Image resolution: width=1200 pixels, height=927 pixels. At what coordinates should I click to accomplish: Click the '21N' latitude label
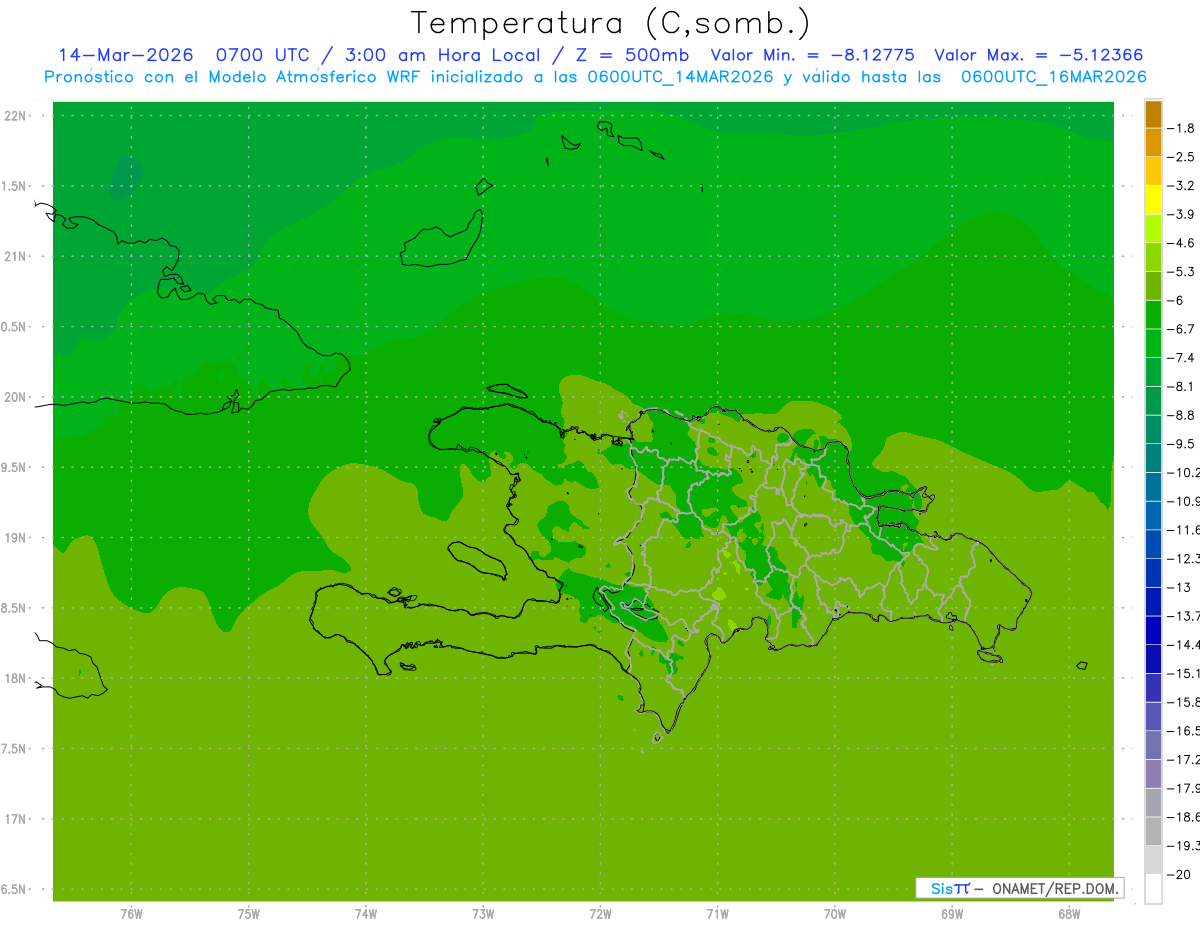click(17, 256)
